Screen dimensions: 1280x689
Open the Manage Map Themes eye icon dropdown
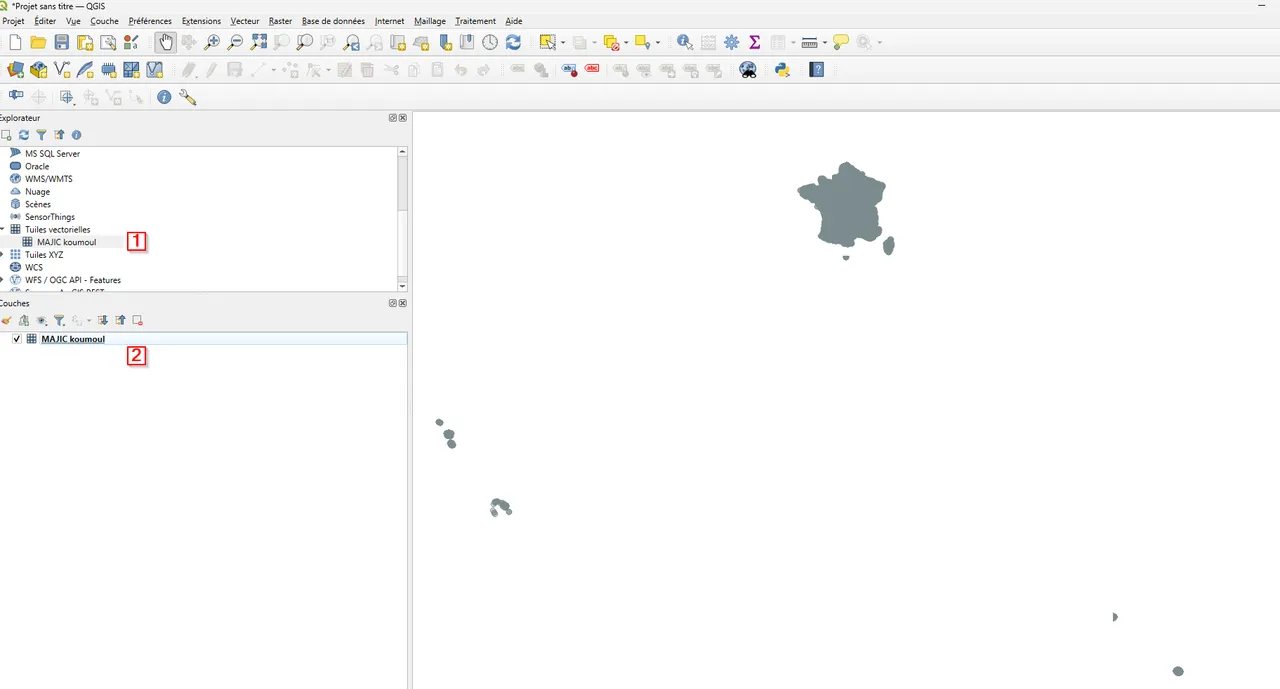(x=42, y=320)
